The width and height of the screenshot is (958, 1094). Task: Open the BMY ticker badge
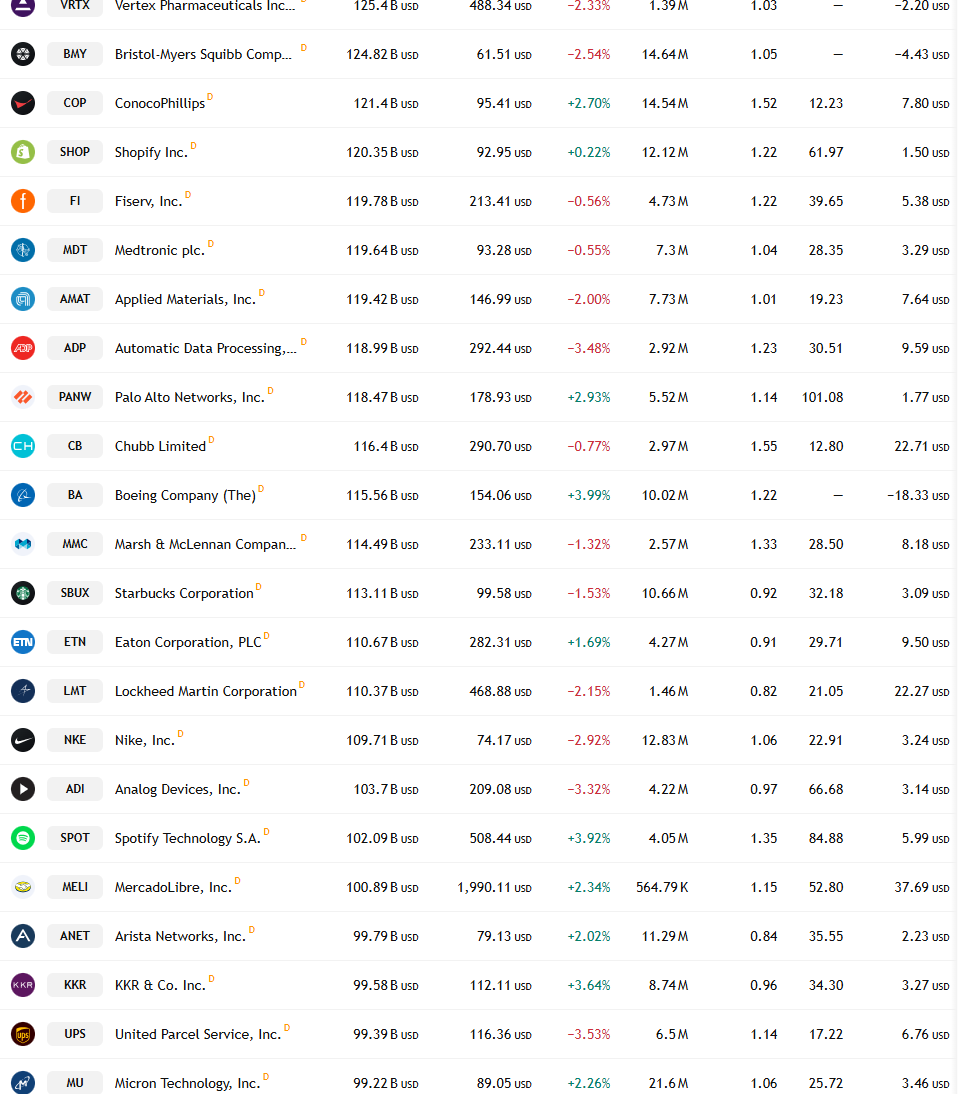point(75,54)
